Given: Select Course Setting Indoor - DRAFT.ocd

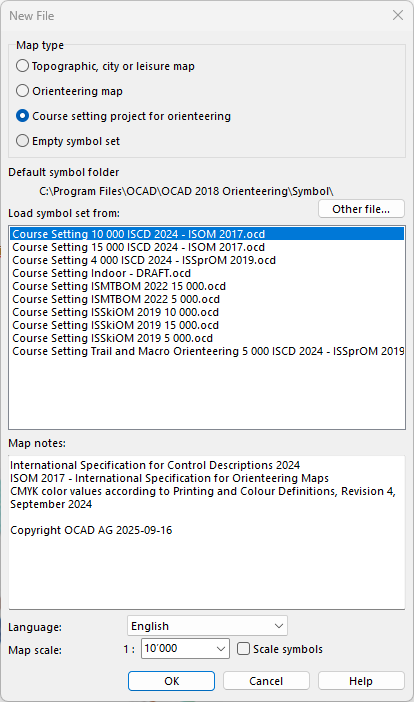Looking at the screenshot, I should tap(207, 273).
